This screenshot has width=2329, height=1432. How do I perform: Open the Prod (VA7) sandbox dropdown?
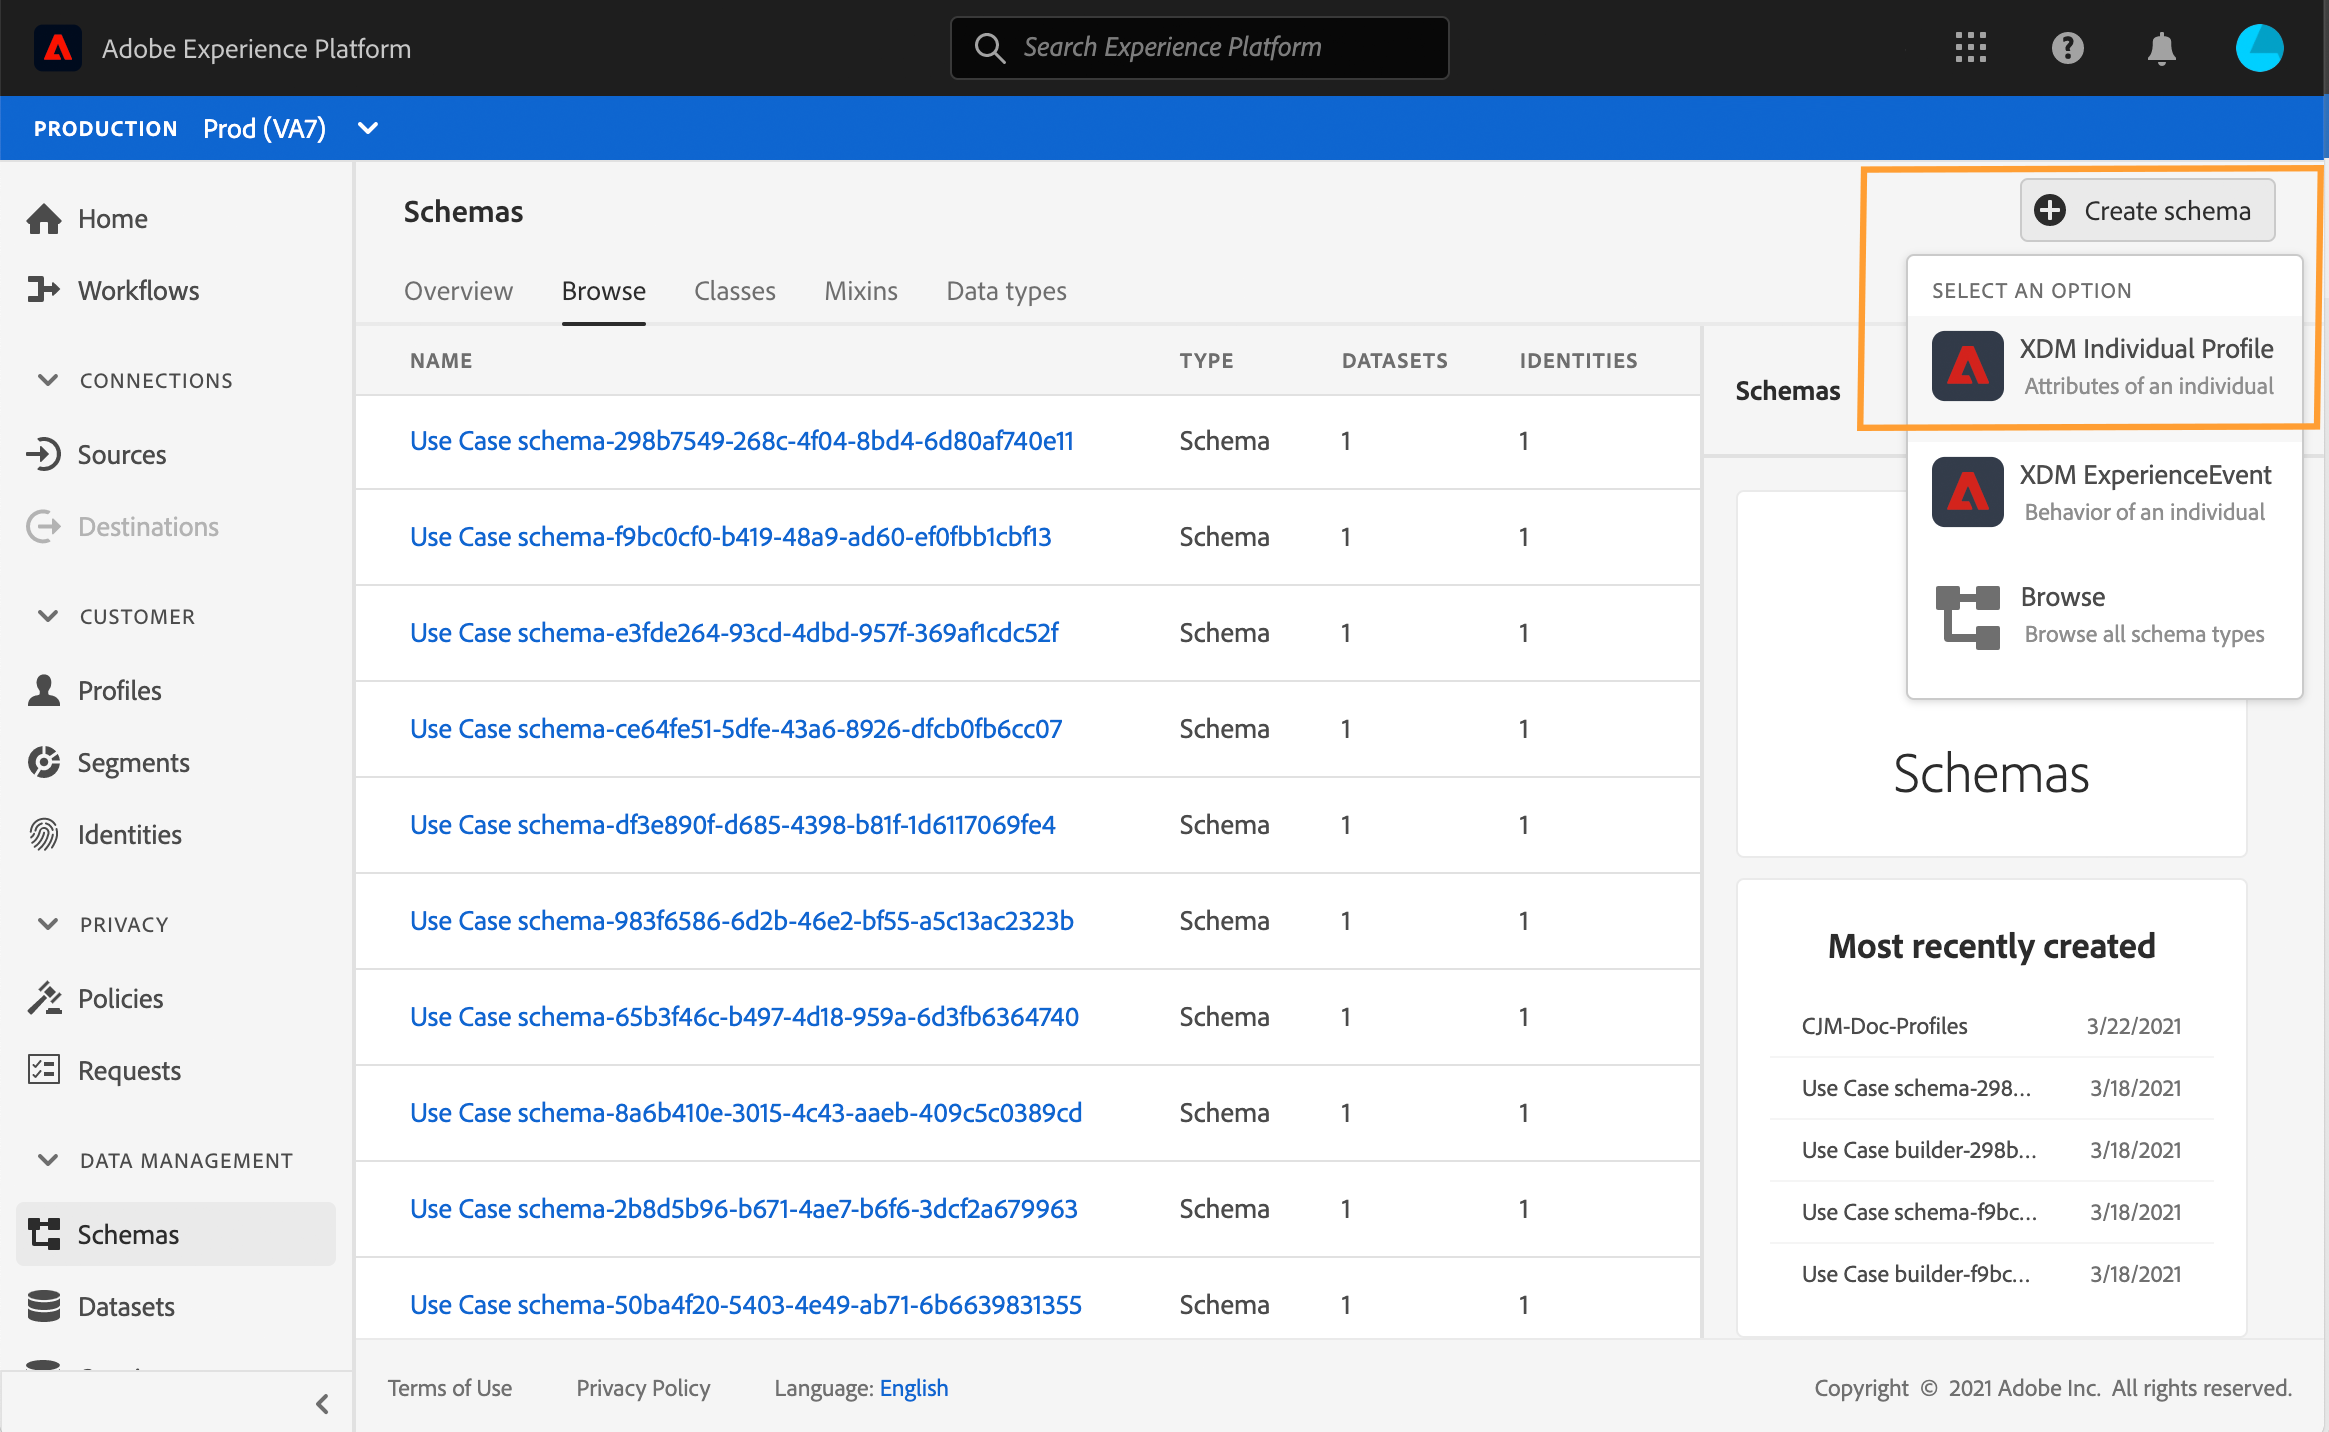(290, 129)
